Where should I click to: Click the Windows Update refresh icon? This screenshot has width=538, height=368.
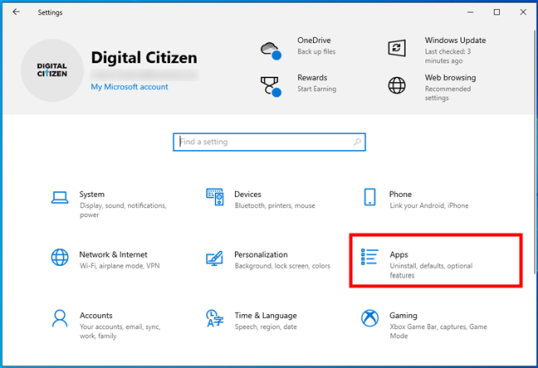[x=397, y=48]
